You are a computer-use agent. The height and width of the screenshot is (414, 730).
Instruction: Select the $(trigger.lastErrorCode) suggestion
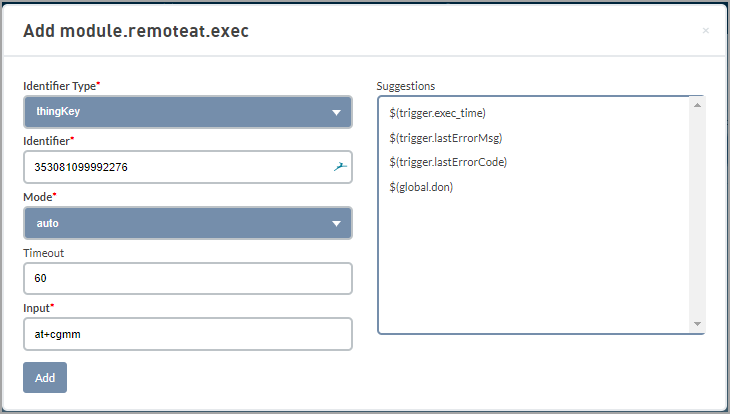(448, 162)
